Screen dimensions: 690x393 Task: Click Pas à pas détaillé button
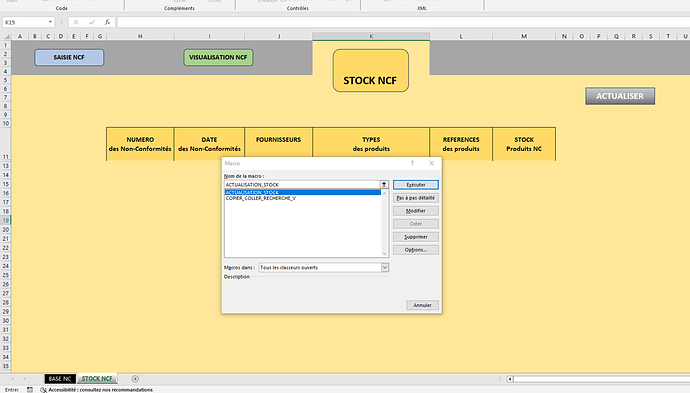[415, 198]
